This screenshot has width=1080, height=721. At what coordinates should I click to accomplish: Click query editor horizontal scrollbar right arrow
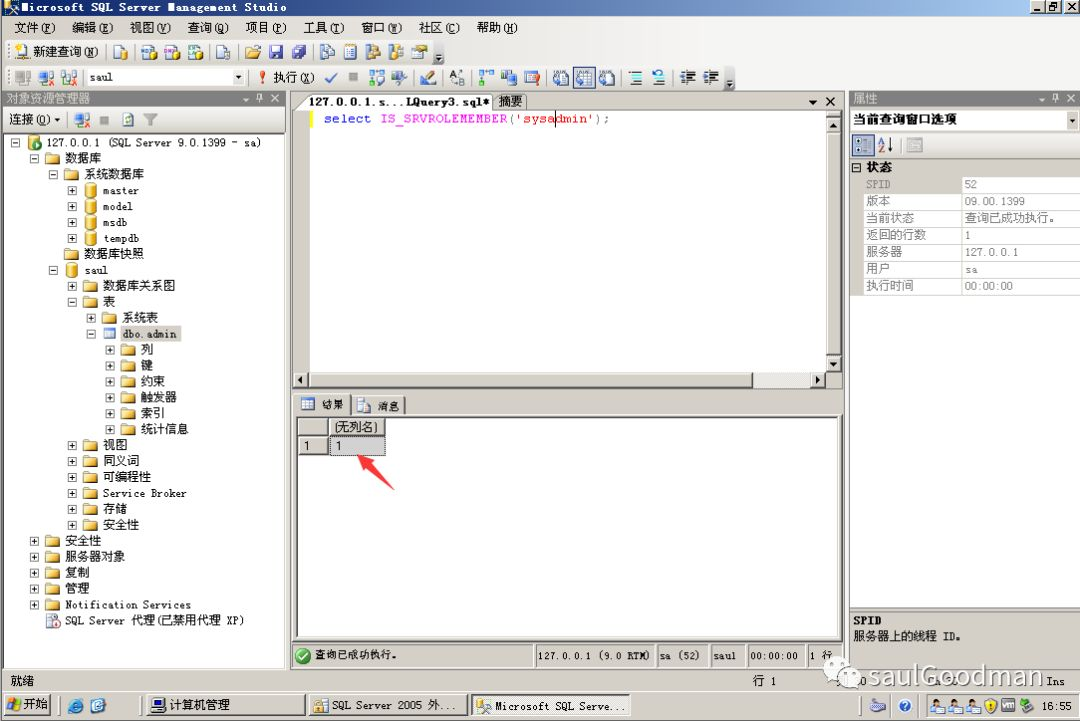[818, 379]
